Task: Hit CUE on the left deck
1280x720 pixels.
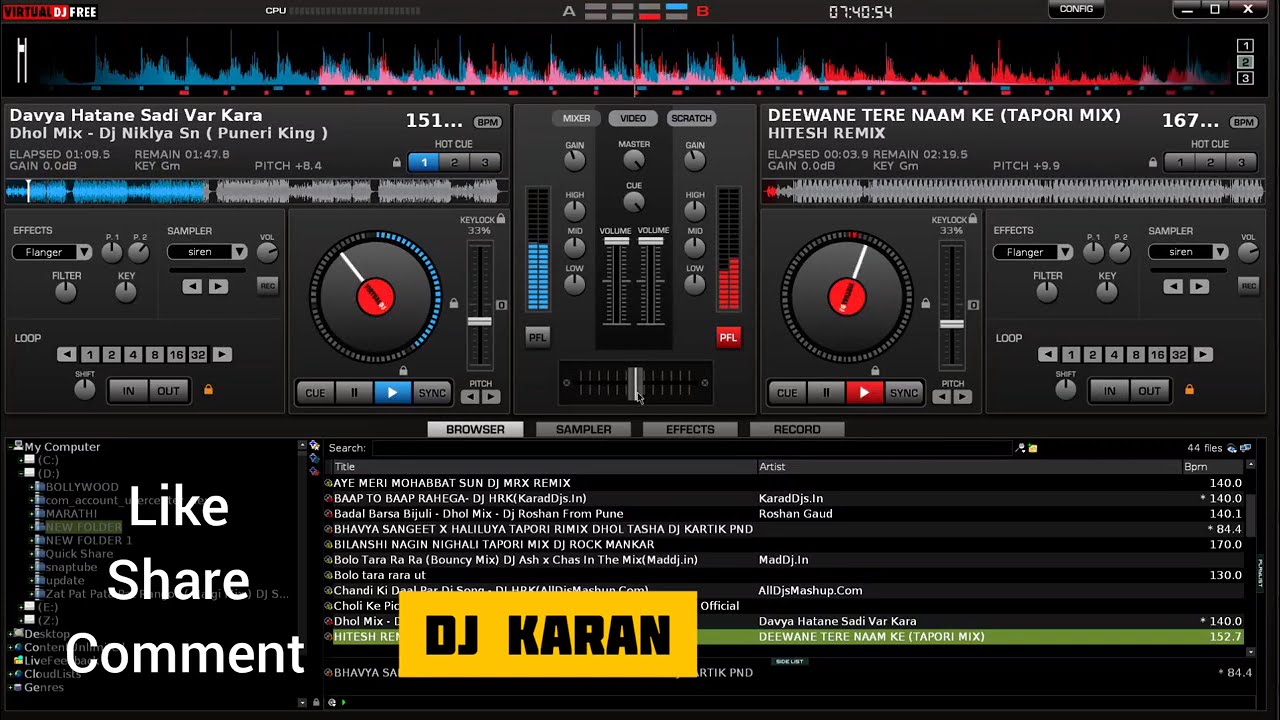Action: click(315, 393)
